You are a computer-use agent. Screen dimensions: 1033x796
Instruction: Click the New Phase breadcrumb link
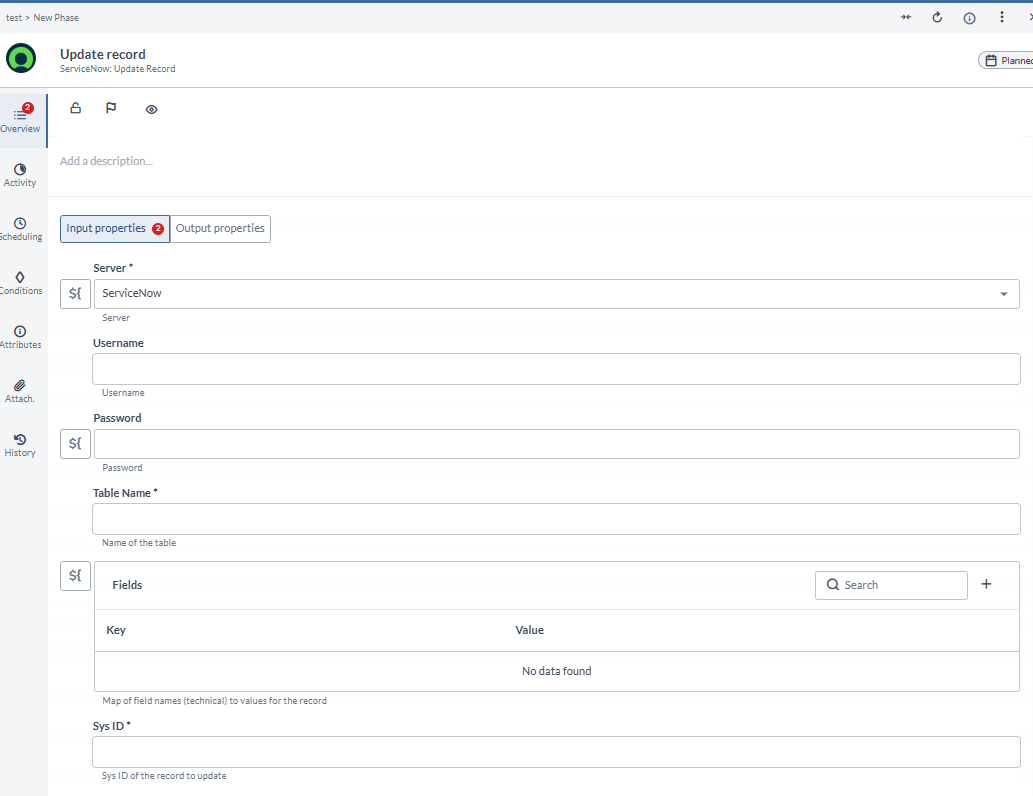click(x=55, y=17)
